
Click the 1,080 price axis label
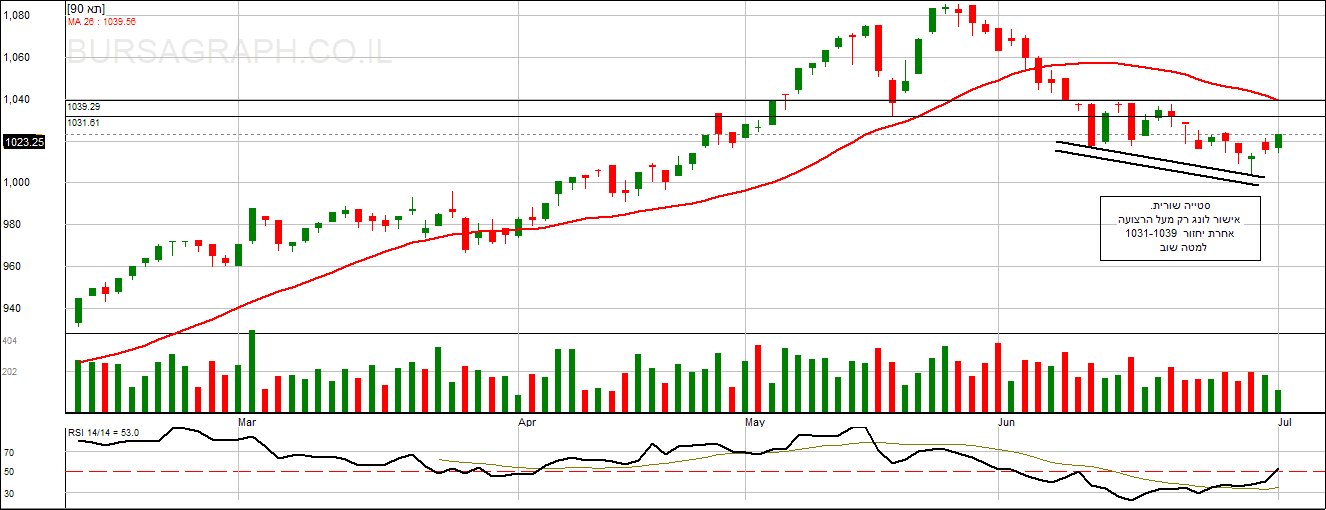(17, 16)
